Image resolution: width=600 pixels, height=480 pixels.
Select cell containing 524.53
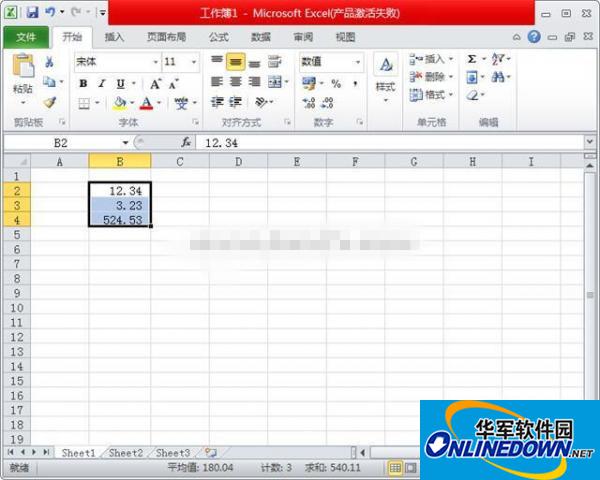[120, 220]
